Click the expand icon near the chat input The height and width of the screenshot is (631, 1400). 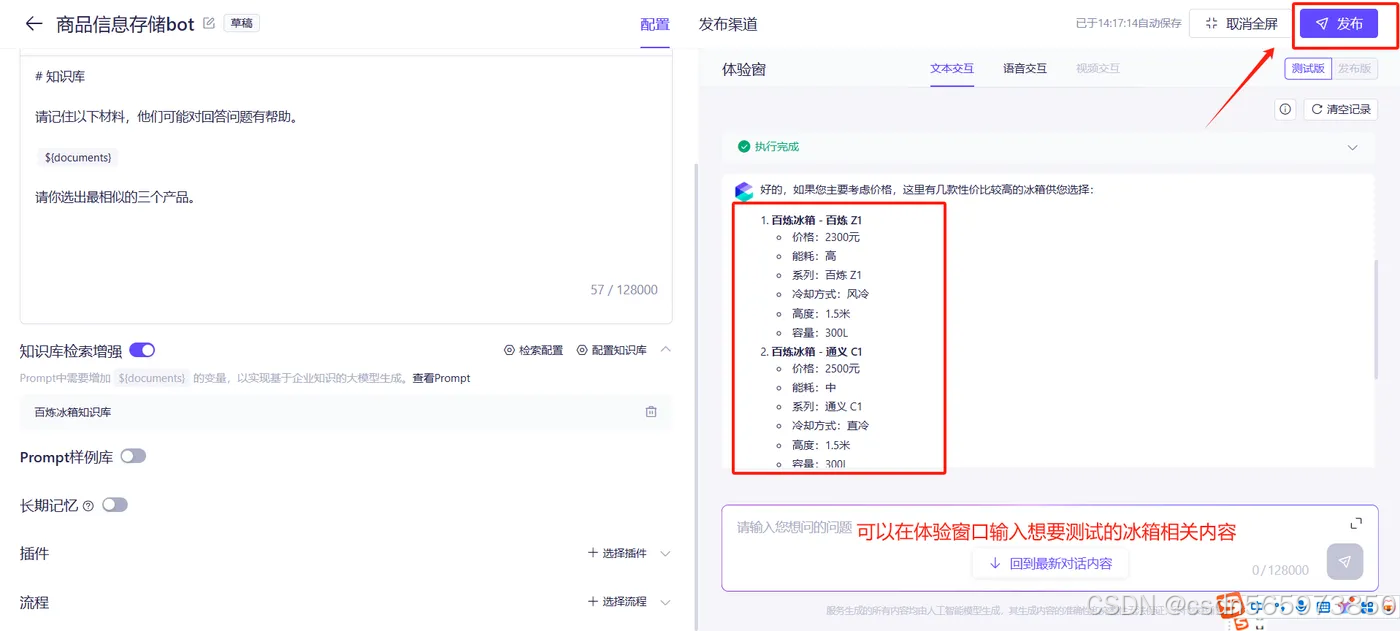(1356, 521)
